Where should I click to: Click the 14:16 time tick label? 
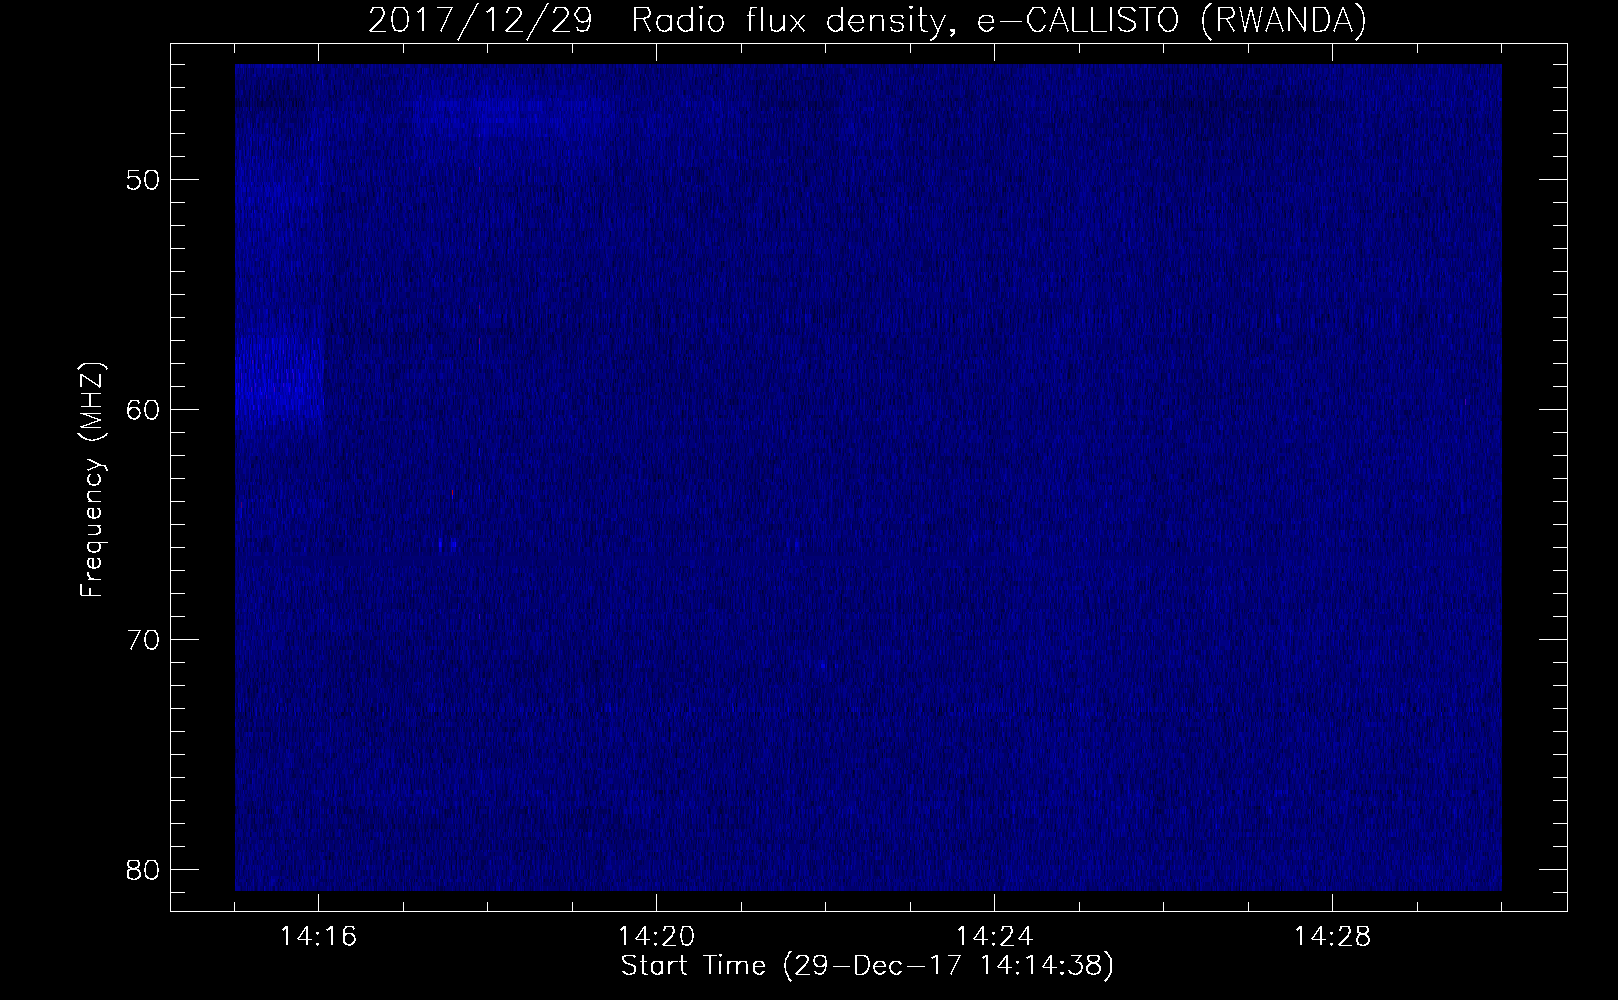pyautogui.click(x=319, y=937)
